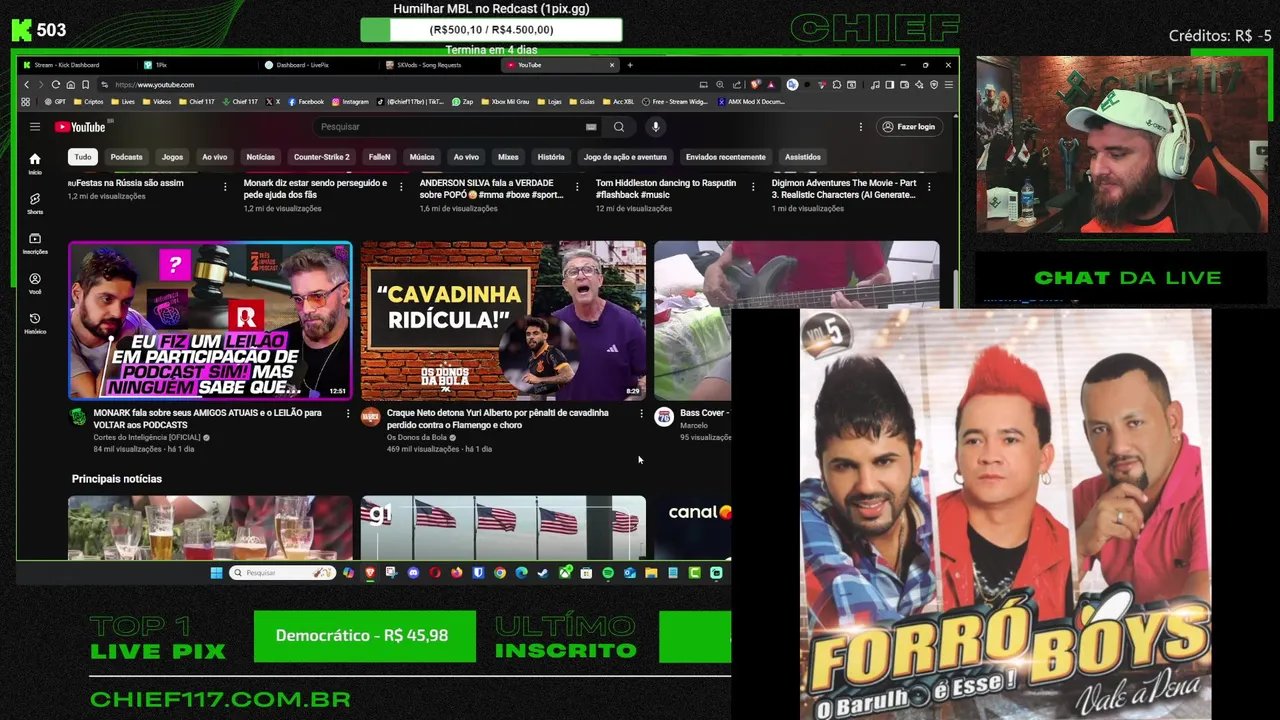Open options menu for ANDERSON SILVA video
Image resolution: width=1280 pixels, height=720 pixels.
pyautogui.click(x=578, y=187)
